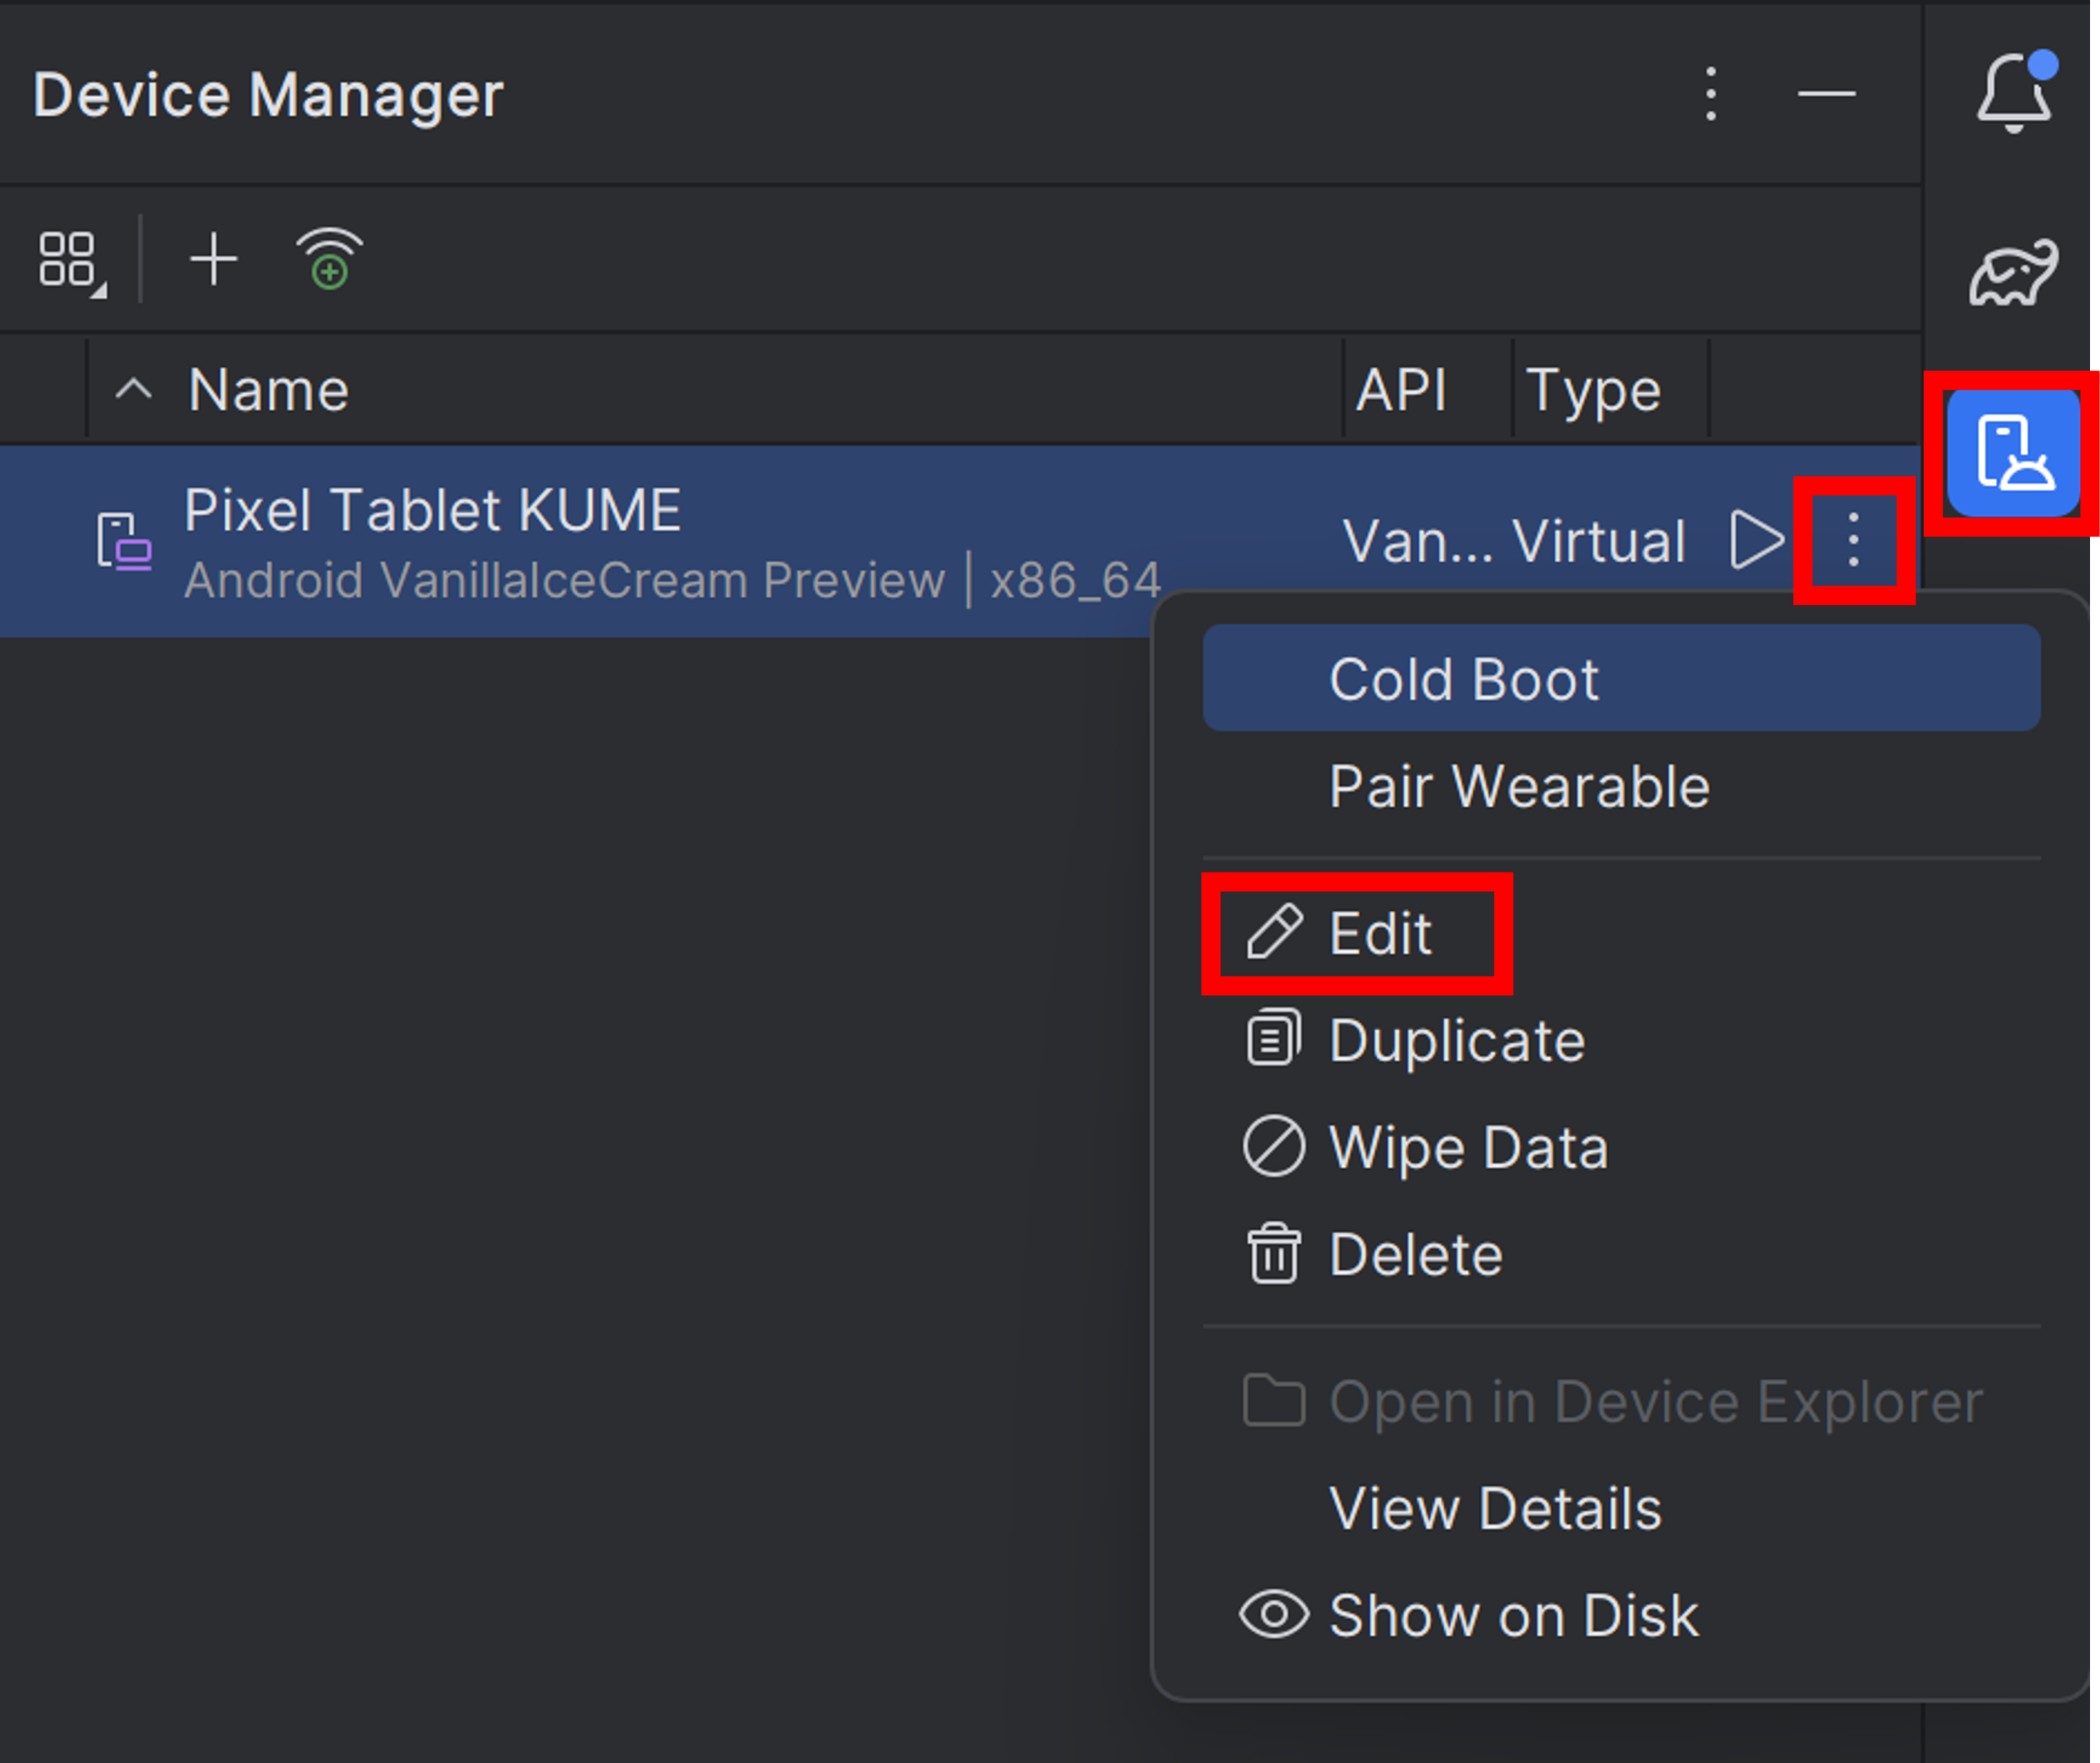The width and height of the screenshot is (2100, 1763).
Task: Pair device using Wi-Fi icon
Action: click(329, 259)
